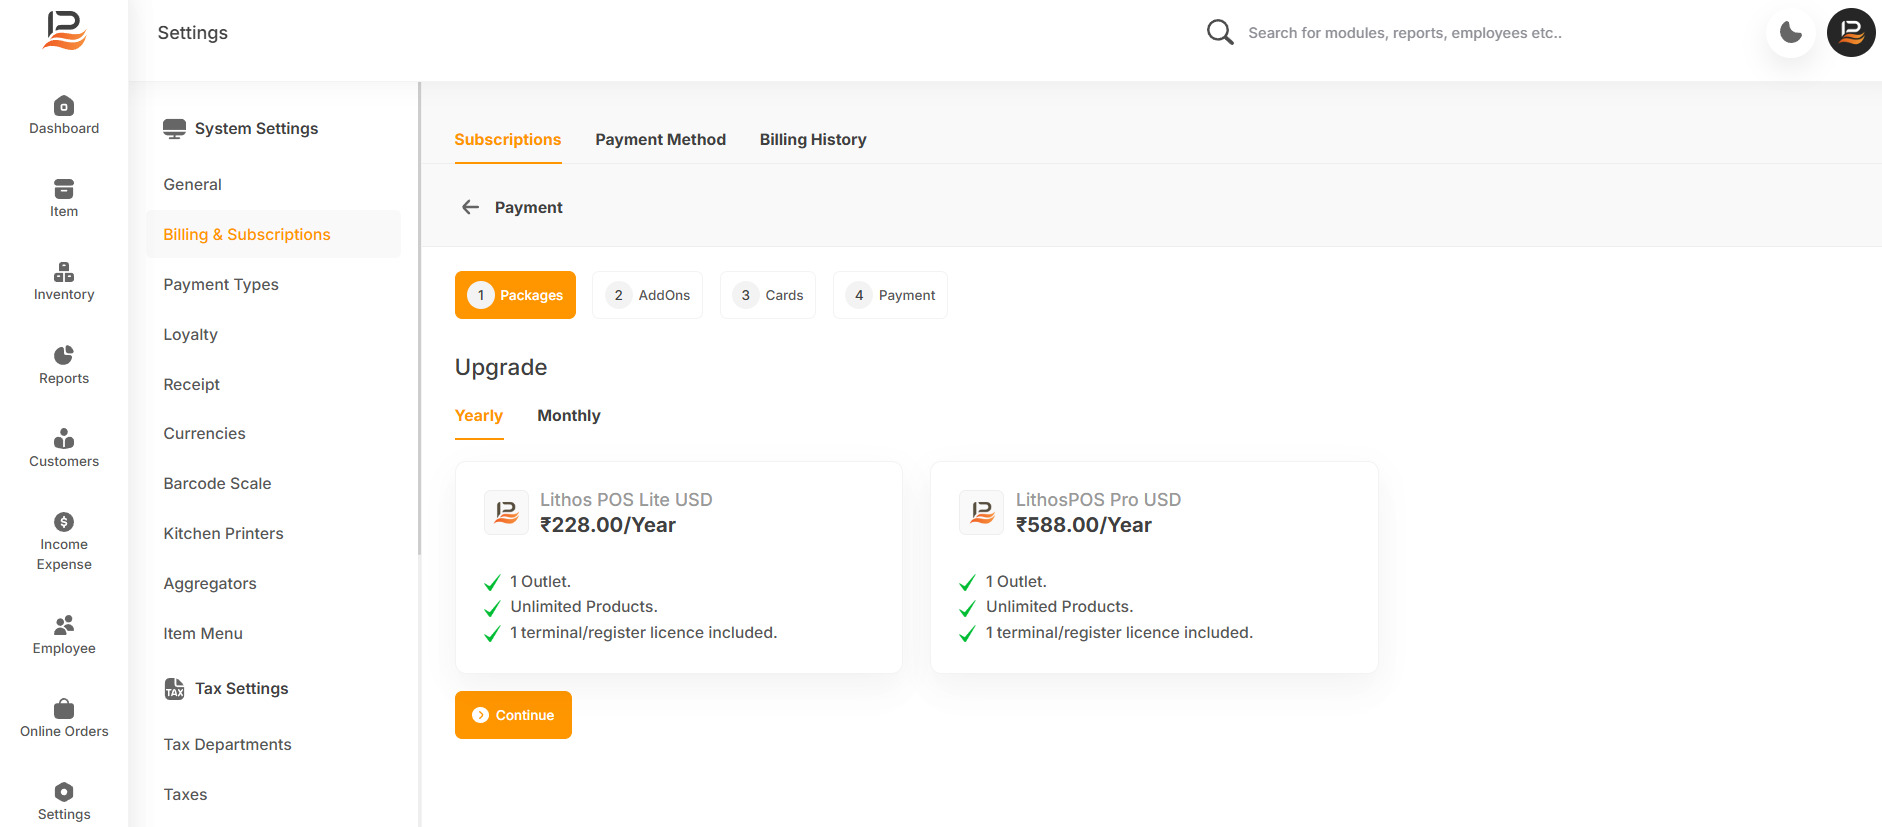Open Online Orders bag icon
This screenshot has width=1882, height=827.
pyautogui.click(x=64, y=708)
